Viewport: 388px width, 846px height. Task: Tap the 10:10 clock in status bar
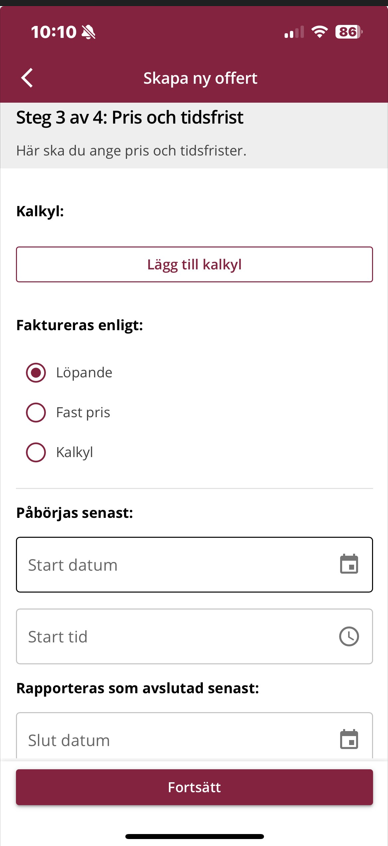[54, 32]
